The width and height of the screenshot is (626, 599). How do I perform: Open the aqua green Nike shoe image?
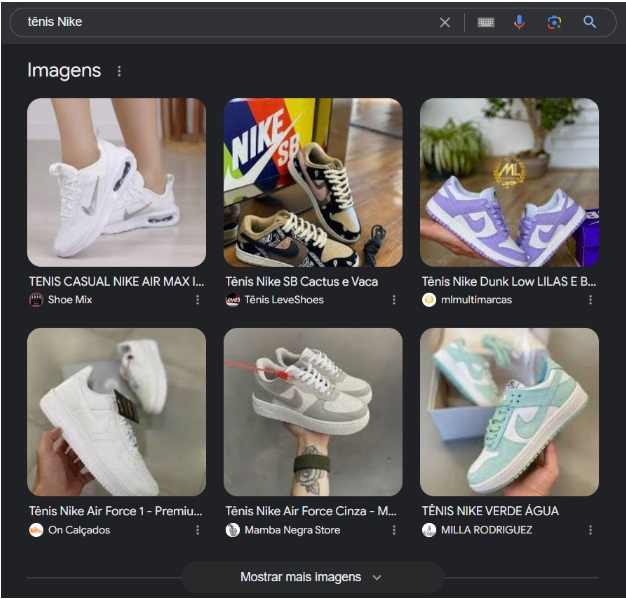(509, 412)
